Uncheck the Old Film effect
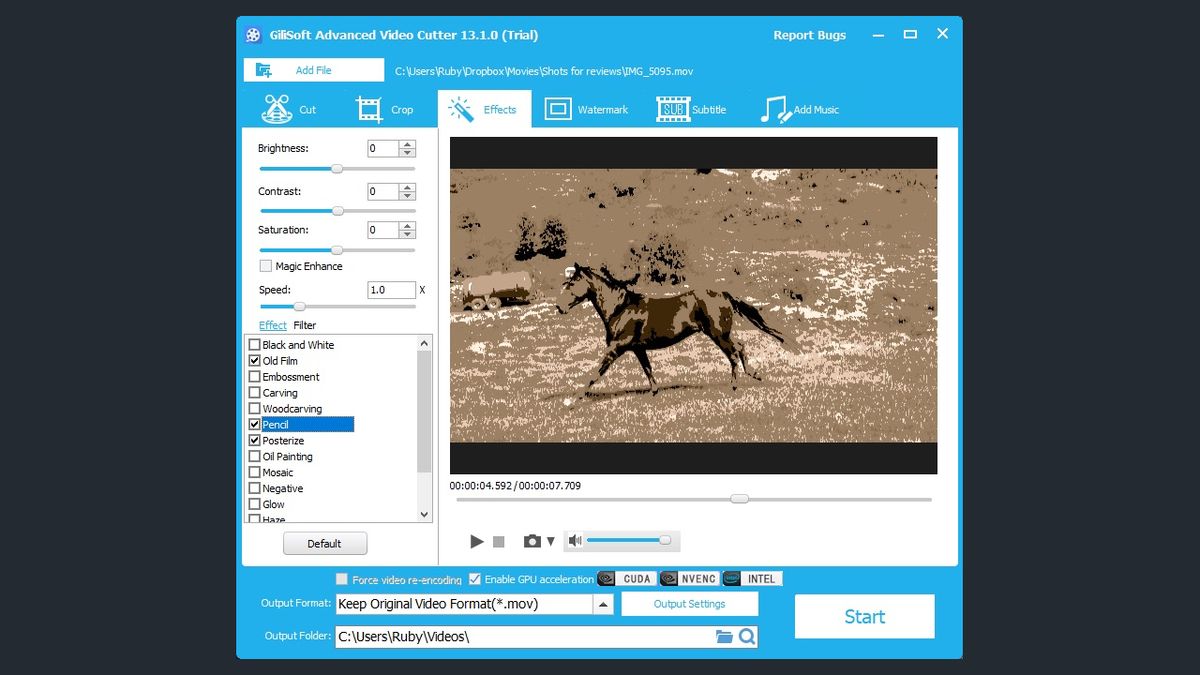 [x=254, y=360]
